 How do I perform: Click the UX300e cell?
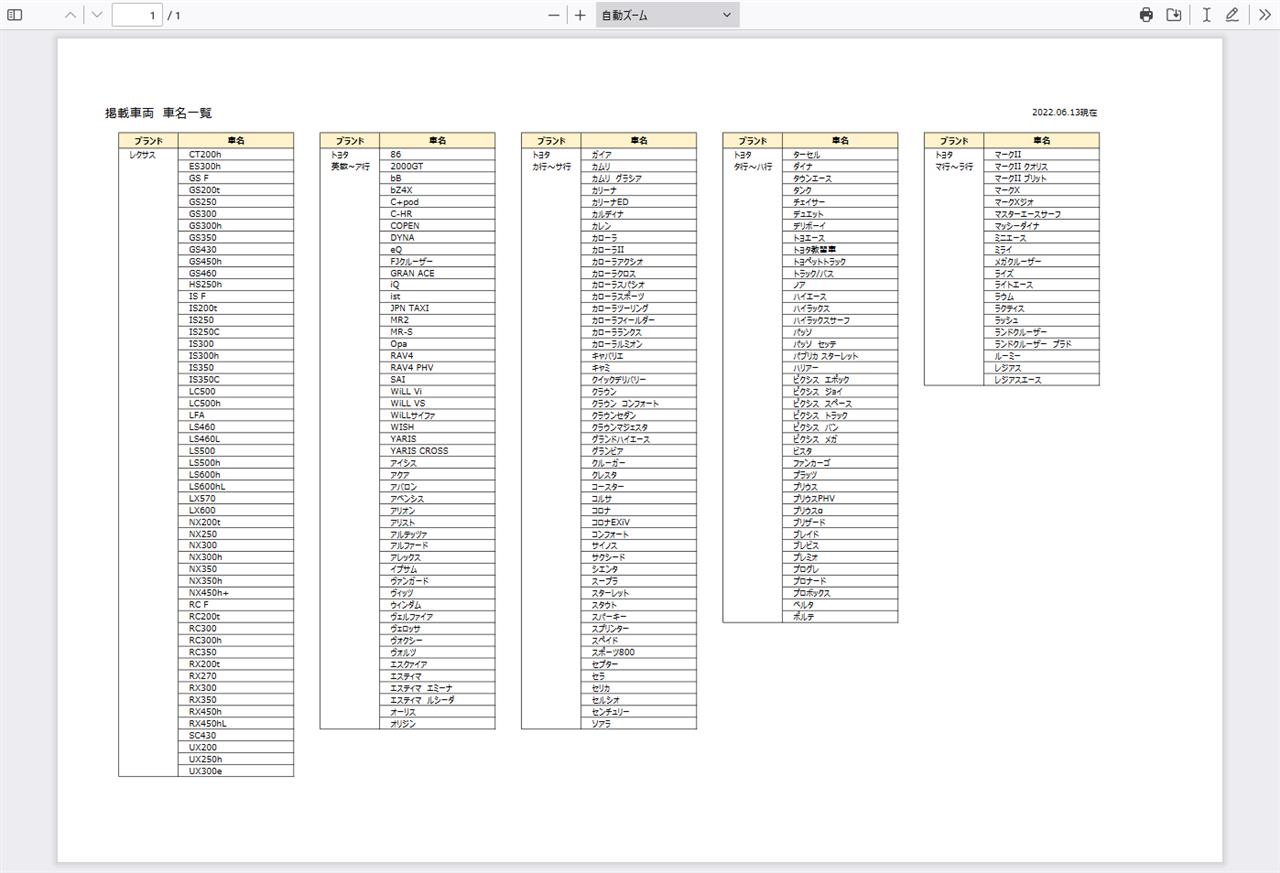coord(236,771)
